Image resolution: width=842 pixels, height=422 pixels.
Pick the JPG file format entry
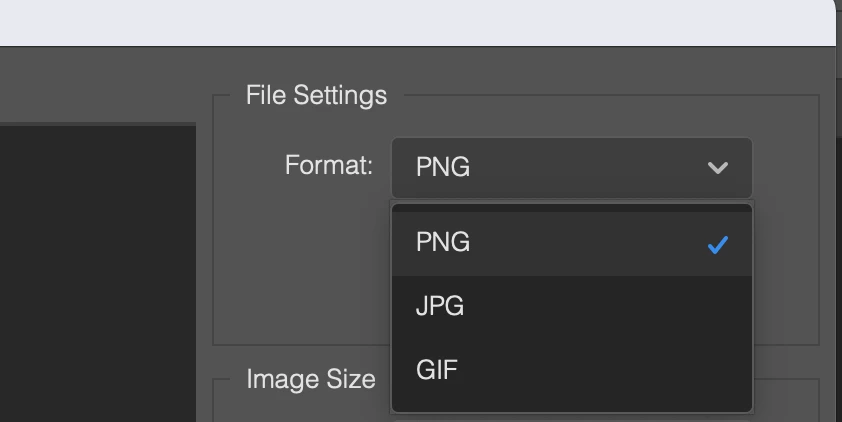[x=441, y=307]
